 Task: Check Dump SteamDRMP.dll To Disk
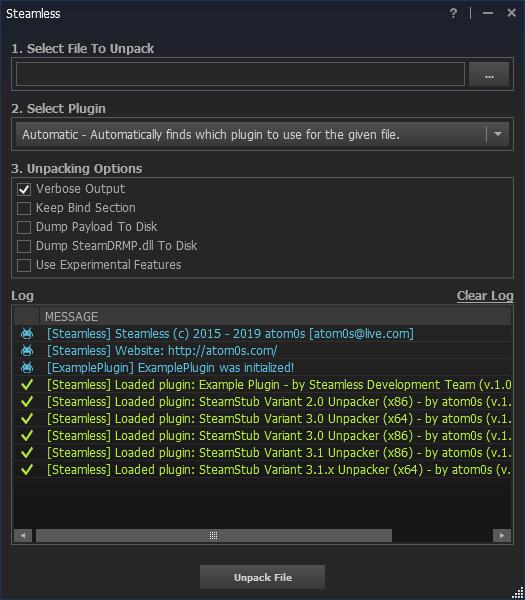pyautogui.click(x=24, y=246)
